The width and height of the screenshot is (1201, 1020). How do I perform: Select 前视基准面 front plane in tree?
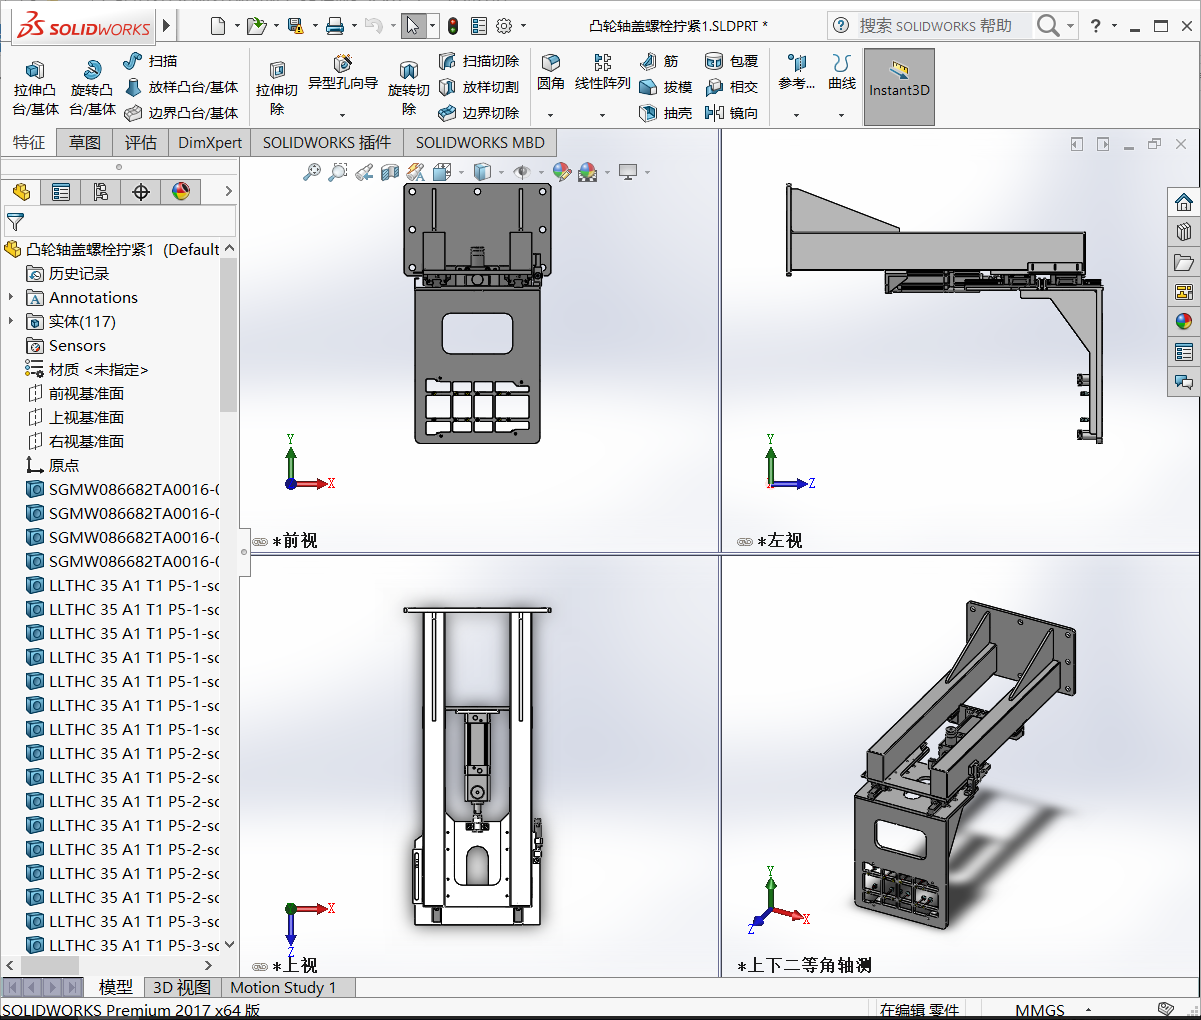pos(76,393)
